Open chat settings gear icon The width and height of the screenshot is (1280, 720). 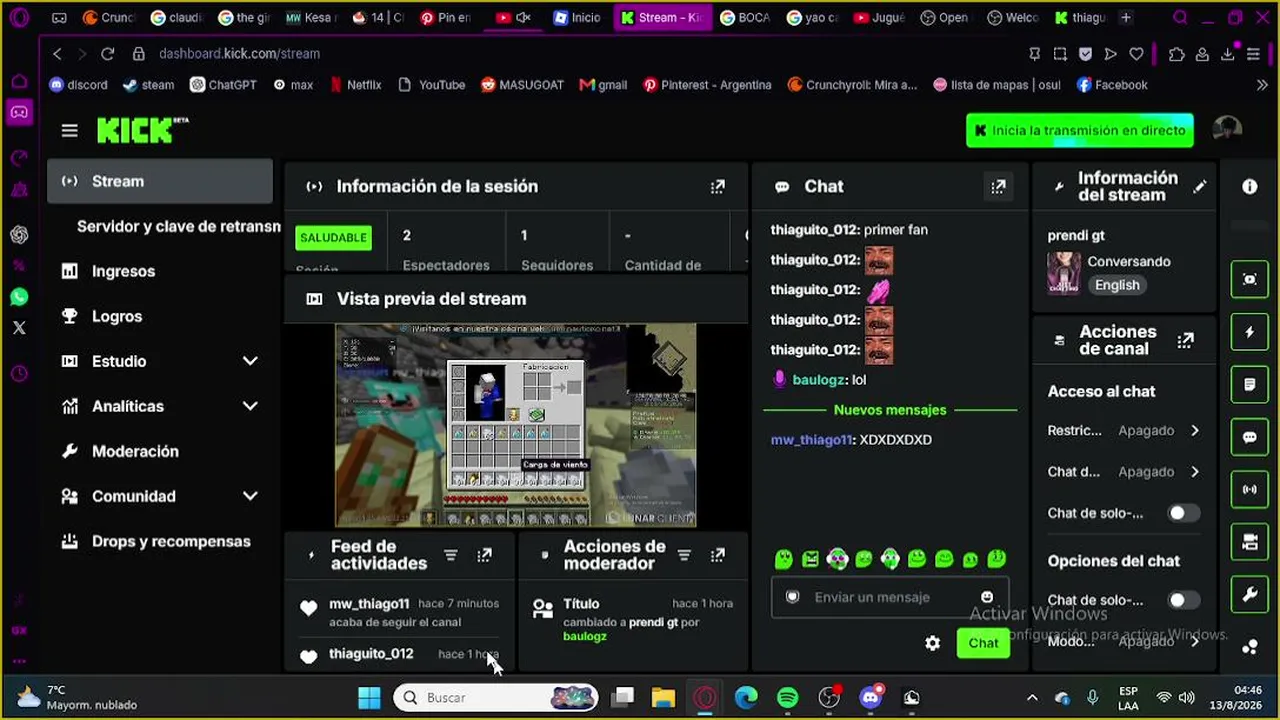[932, 644]
